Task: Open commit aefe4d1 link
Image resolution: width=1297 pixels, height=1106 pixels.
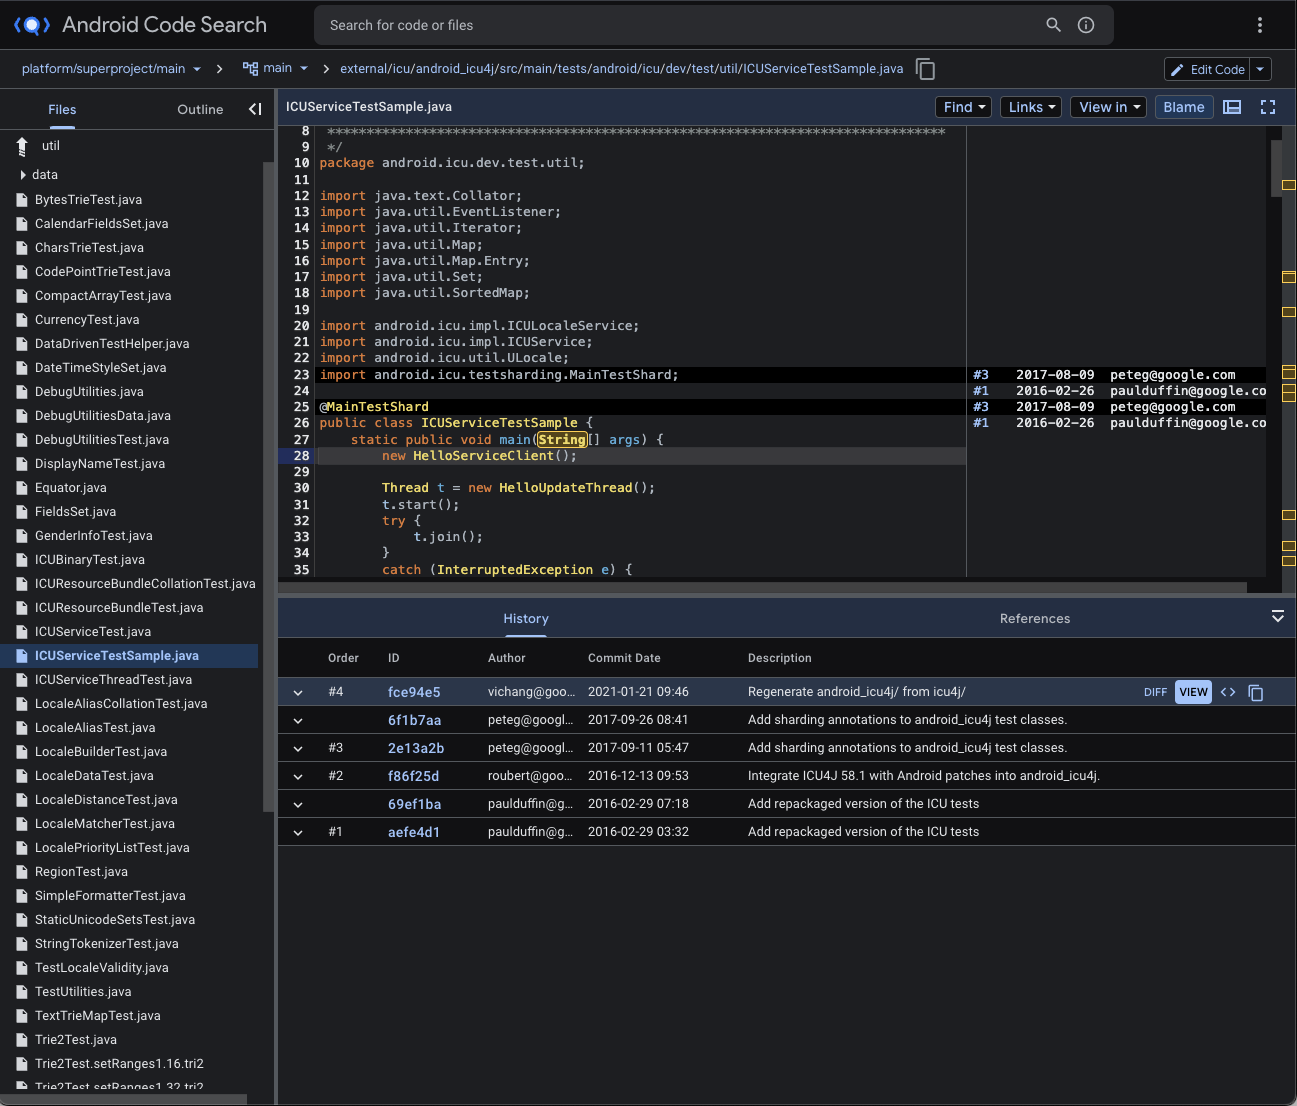Action: point(414,832)
